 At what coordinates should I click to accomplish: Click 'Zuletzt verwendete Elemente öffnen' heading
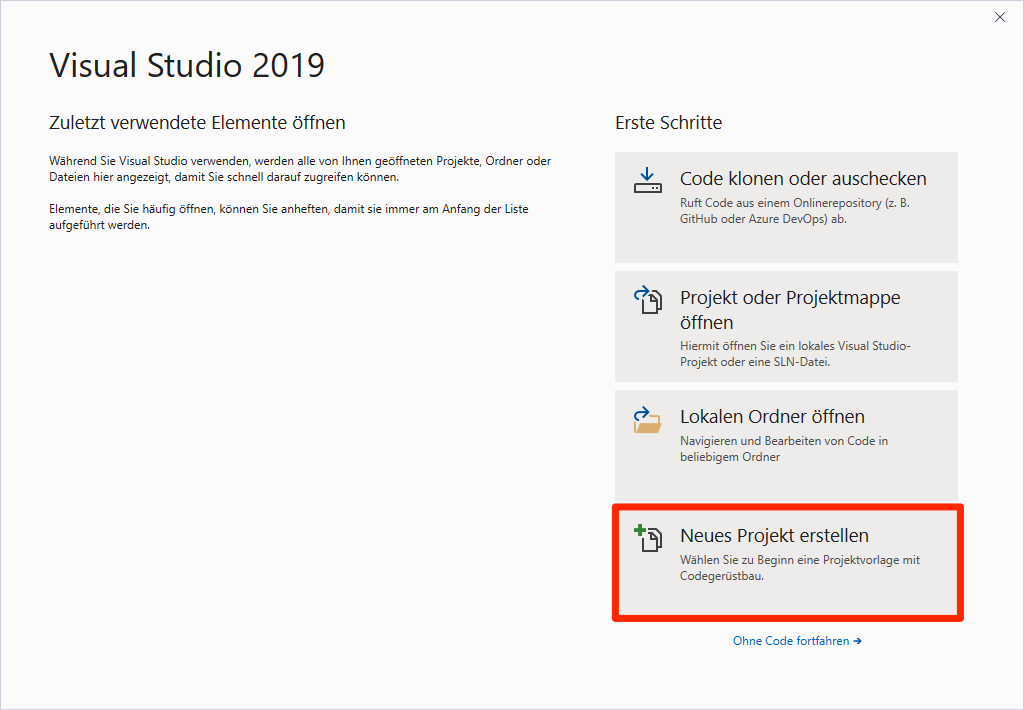pyautogui.click(x=197, y=123)
